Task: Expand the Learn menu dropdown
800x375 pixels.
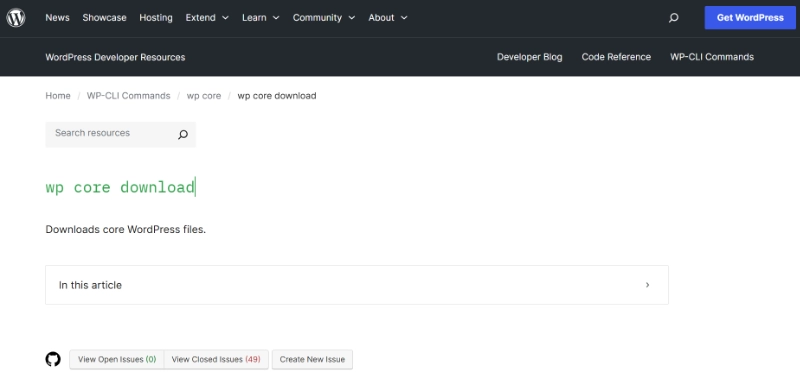Action: [x=261, y=18]
